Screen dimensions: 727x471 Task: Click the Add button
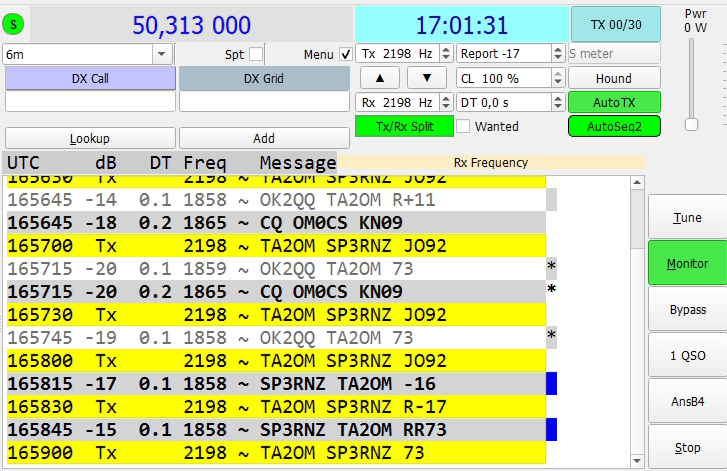pos(264,138)
